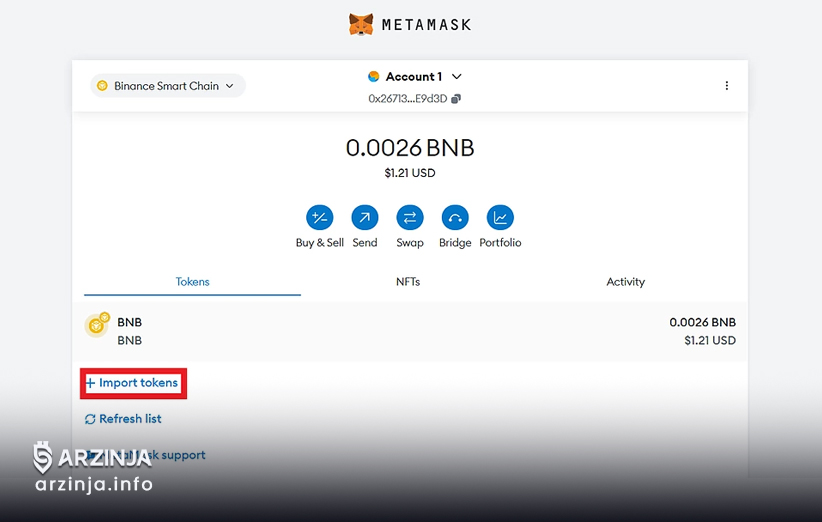
Task: Click the Swap icon
Action: [x=410, y=218]
